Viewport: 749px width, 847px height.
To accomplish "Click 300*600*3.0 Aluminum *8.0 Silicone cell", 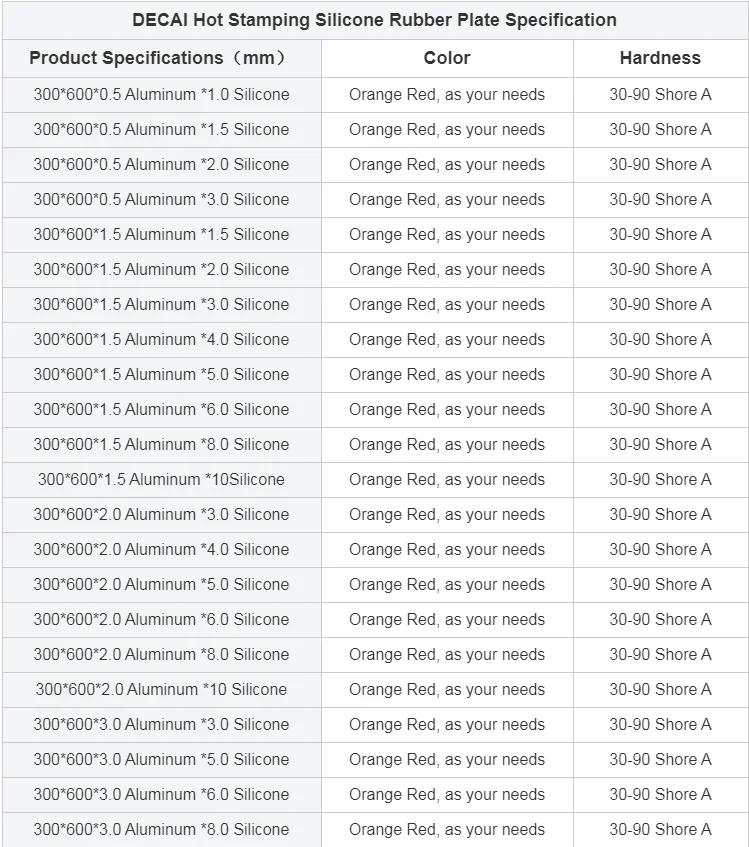I will click(x=162, y=830).
